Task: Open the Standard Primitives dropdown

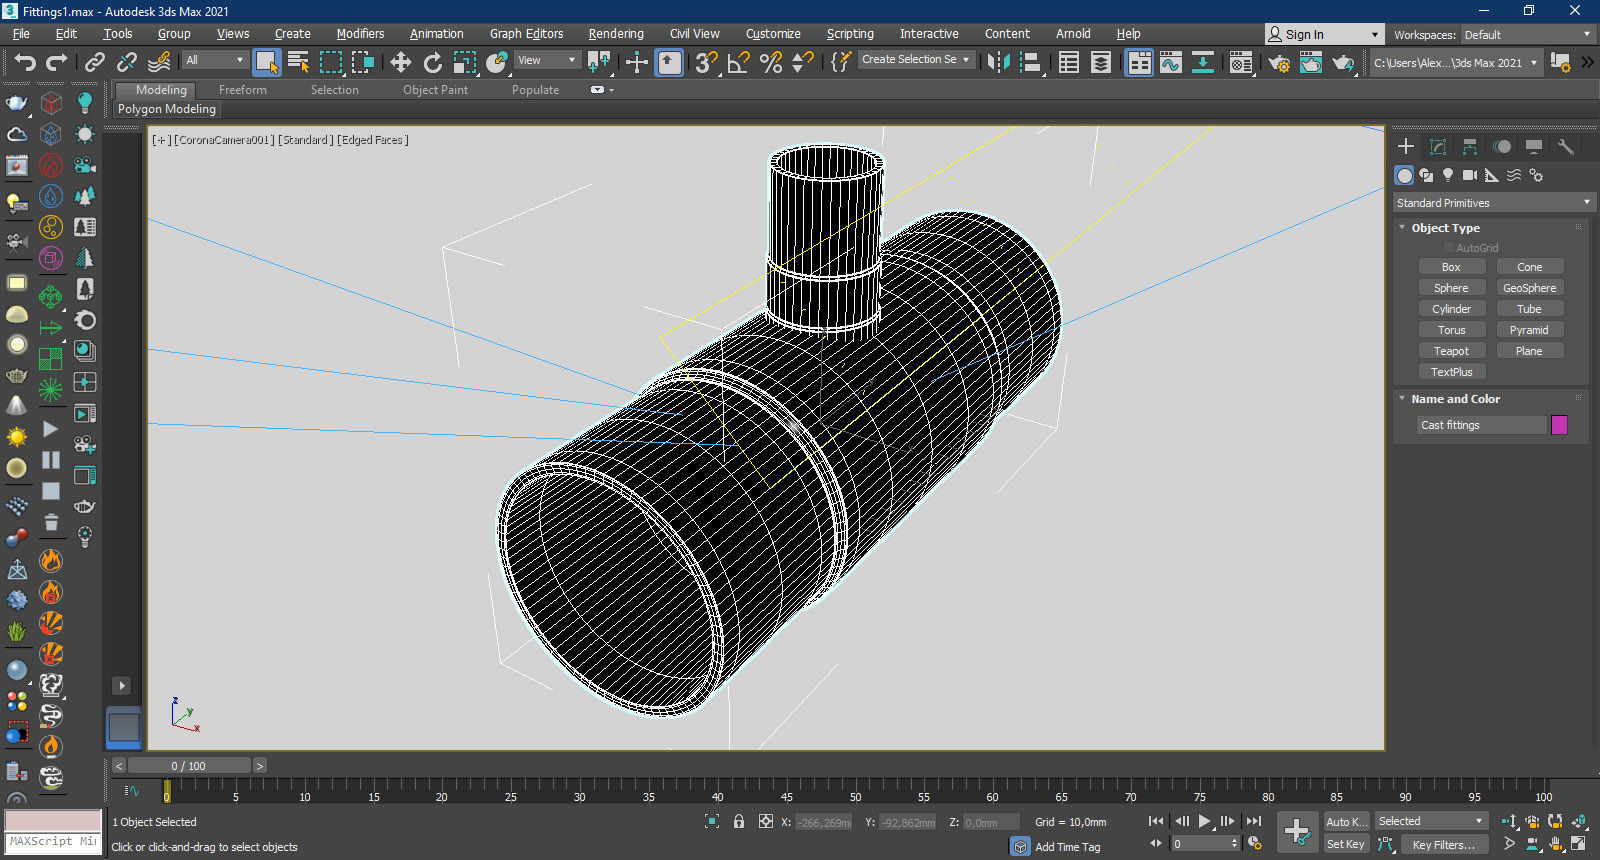Action: [1493, 203]
